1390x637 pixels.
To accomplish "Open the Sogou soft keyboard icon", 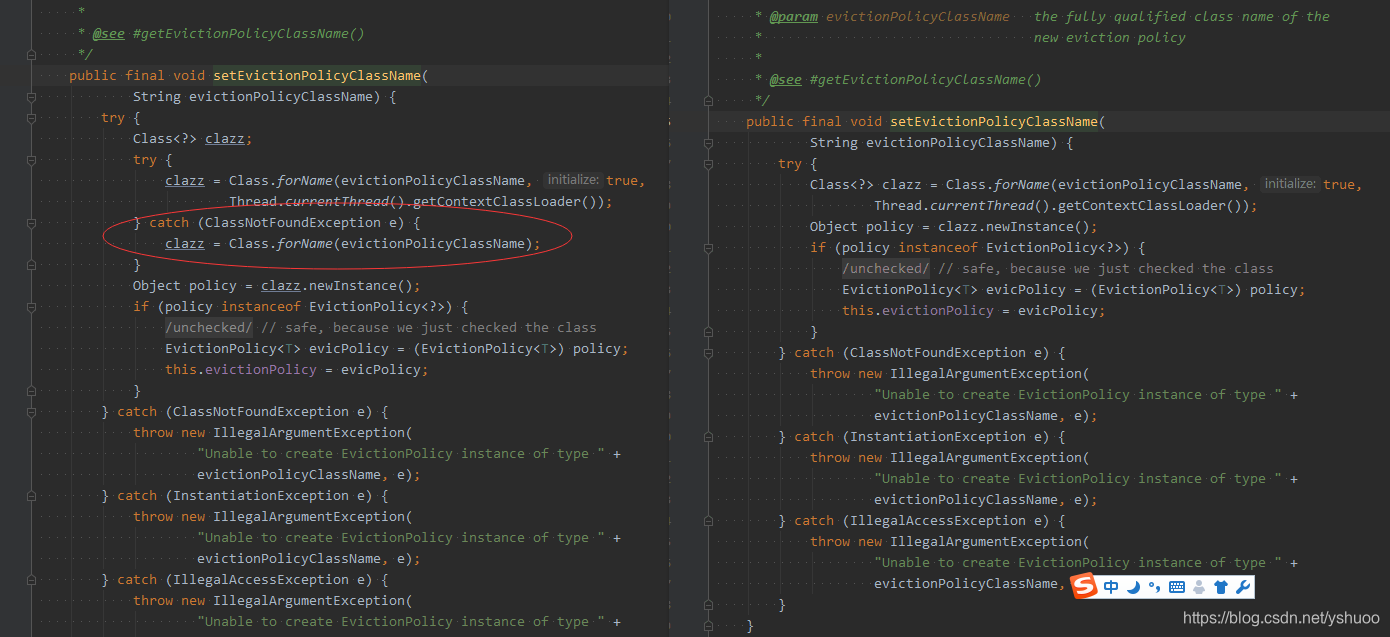I will pos(1177,586).
